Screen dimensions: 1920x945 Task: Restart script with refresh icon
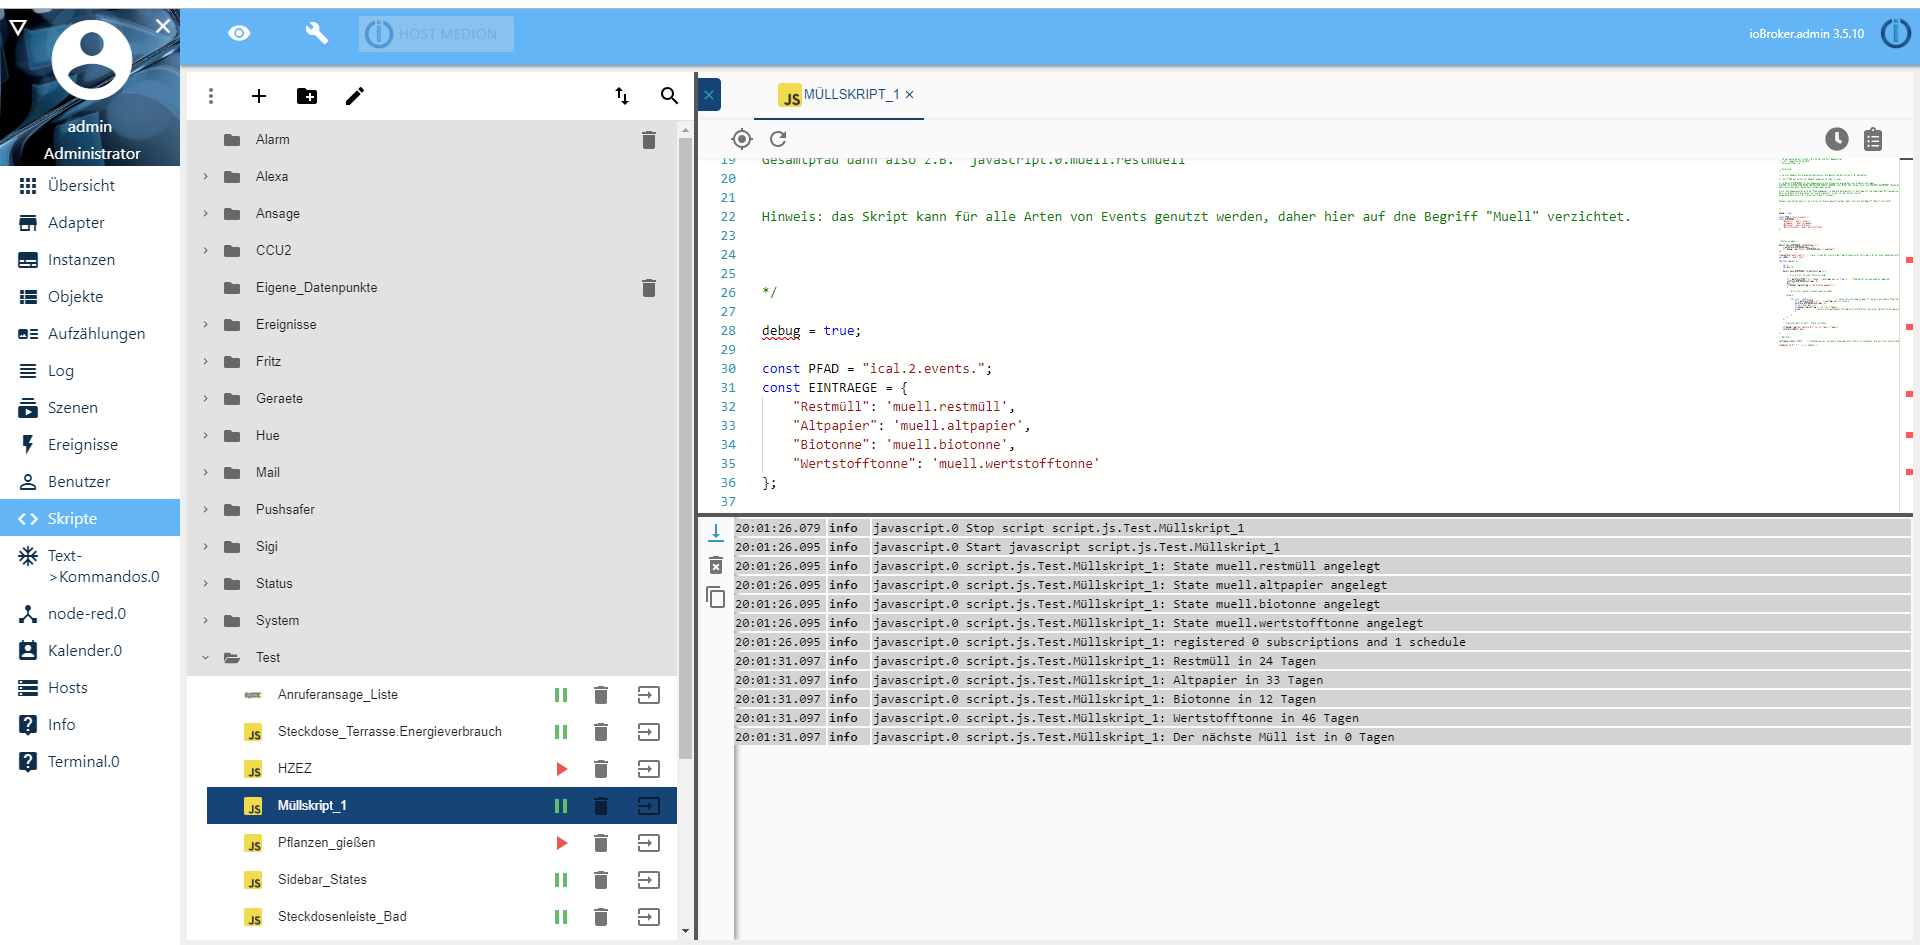pyautogui.click(x=778, y=139)
